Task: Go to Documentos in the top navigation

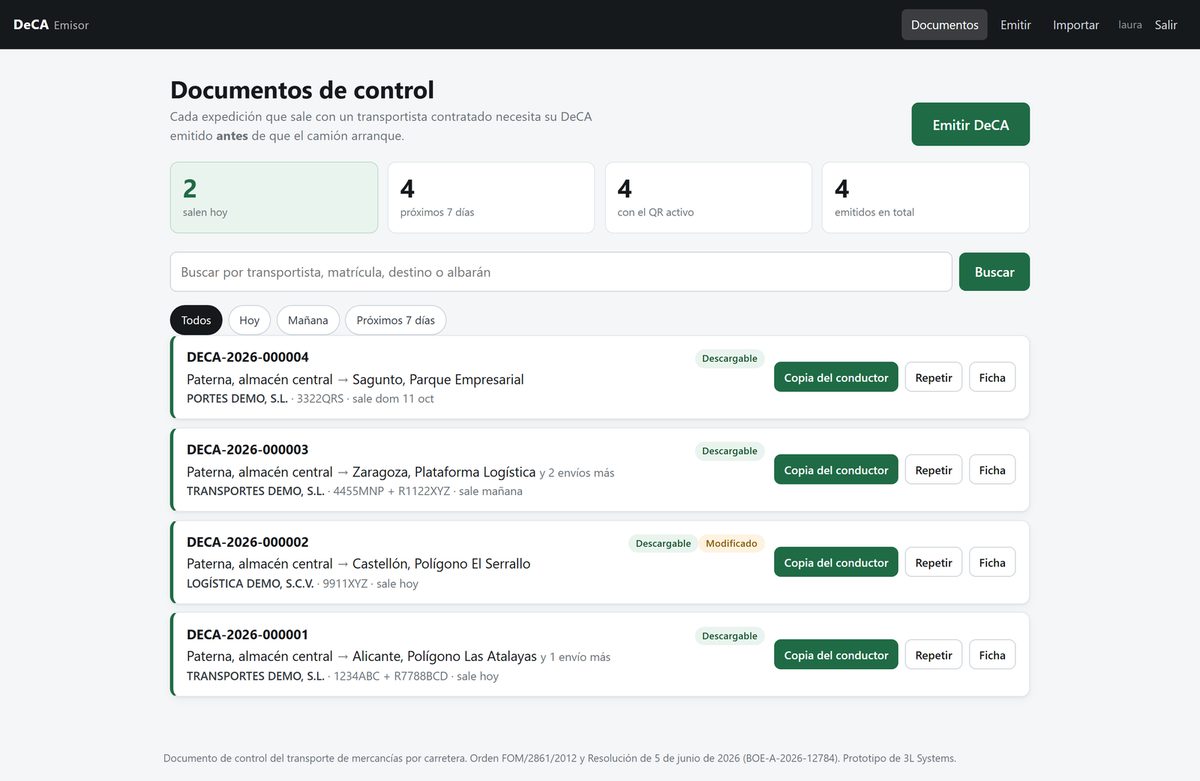Action: (x=944, y=25)
